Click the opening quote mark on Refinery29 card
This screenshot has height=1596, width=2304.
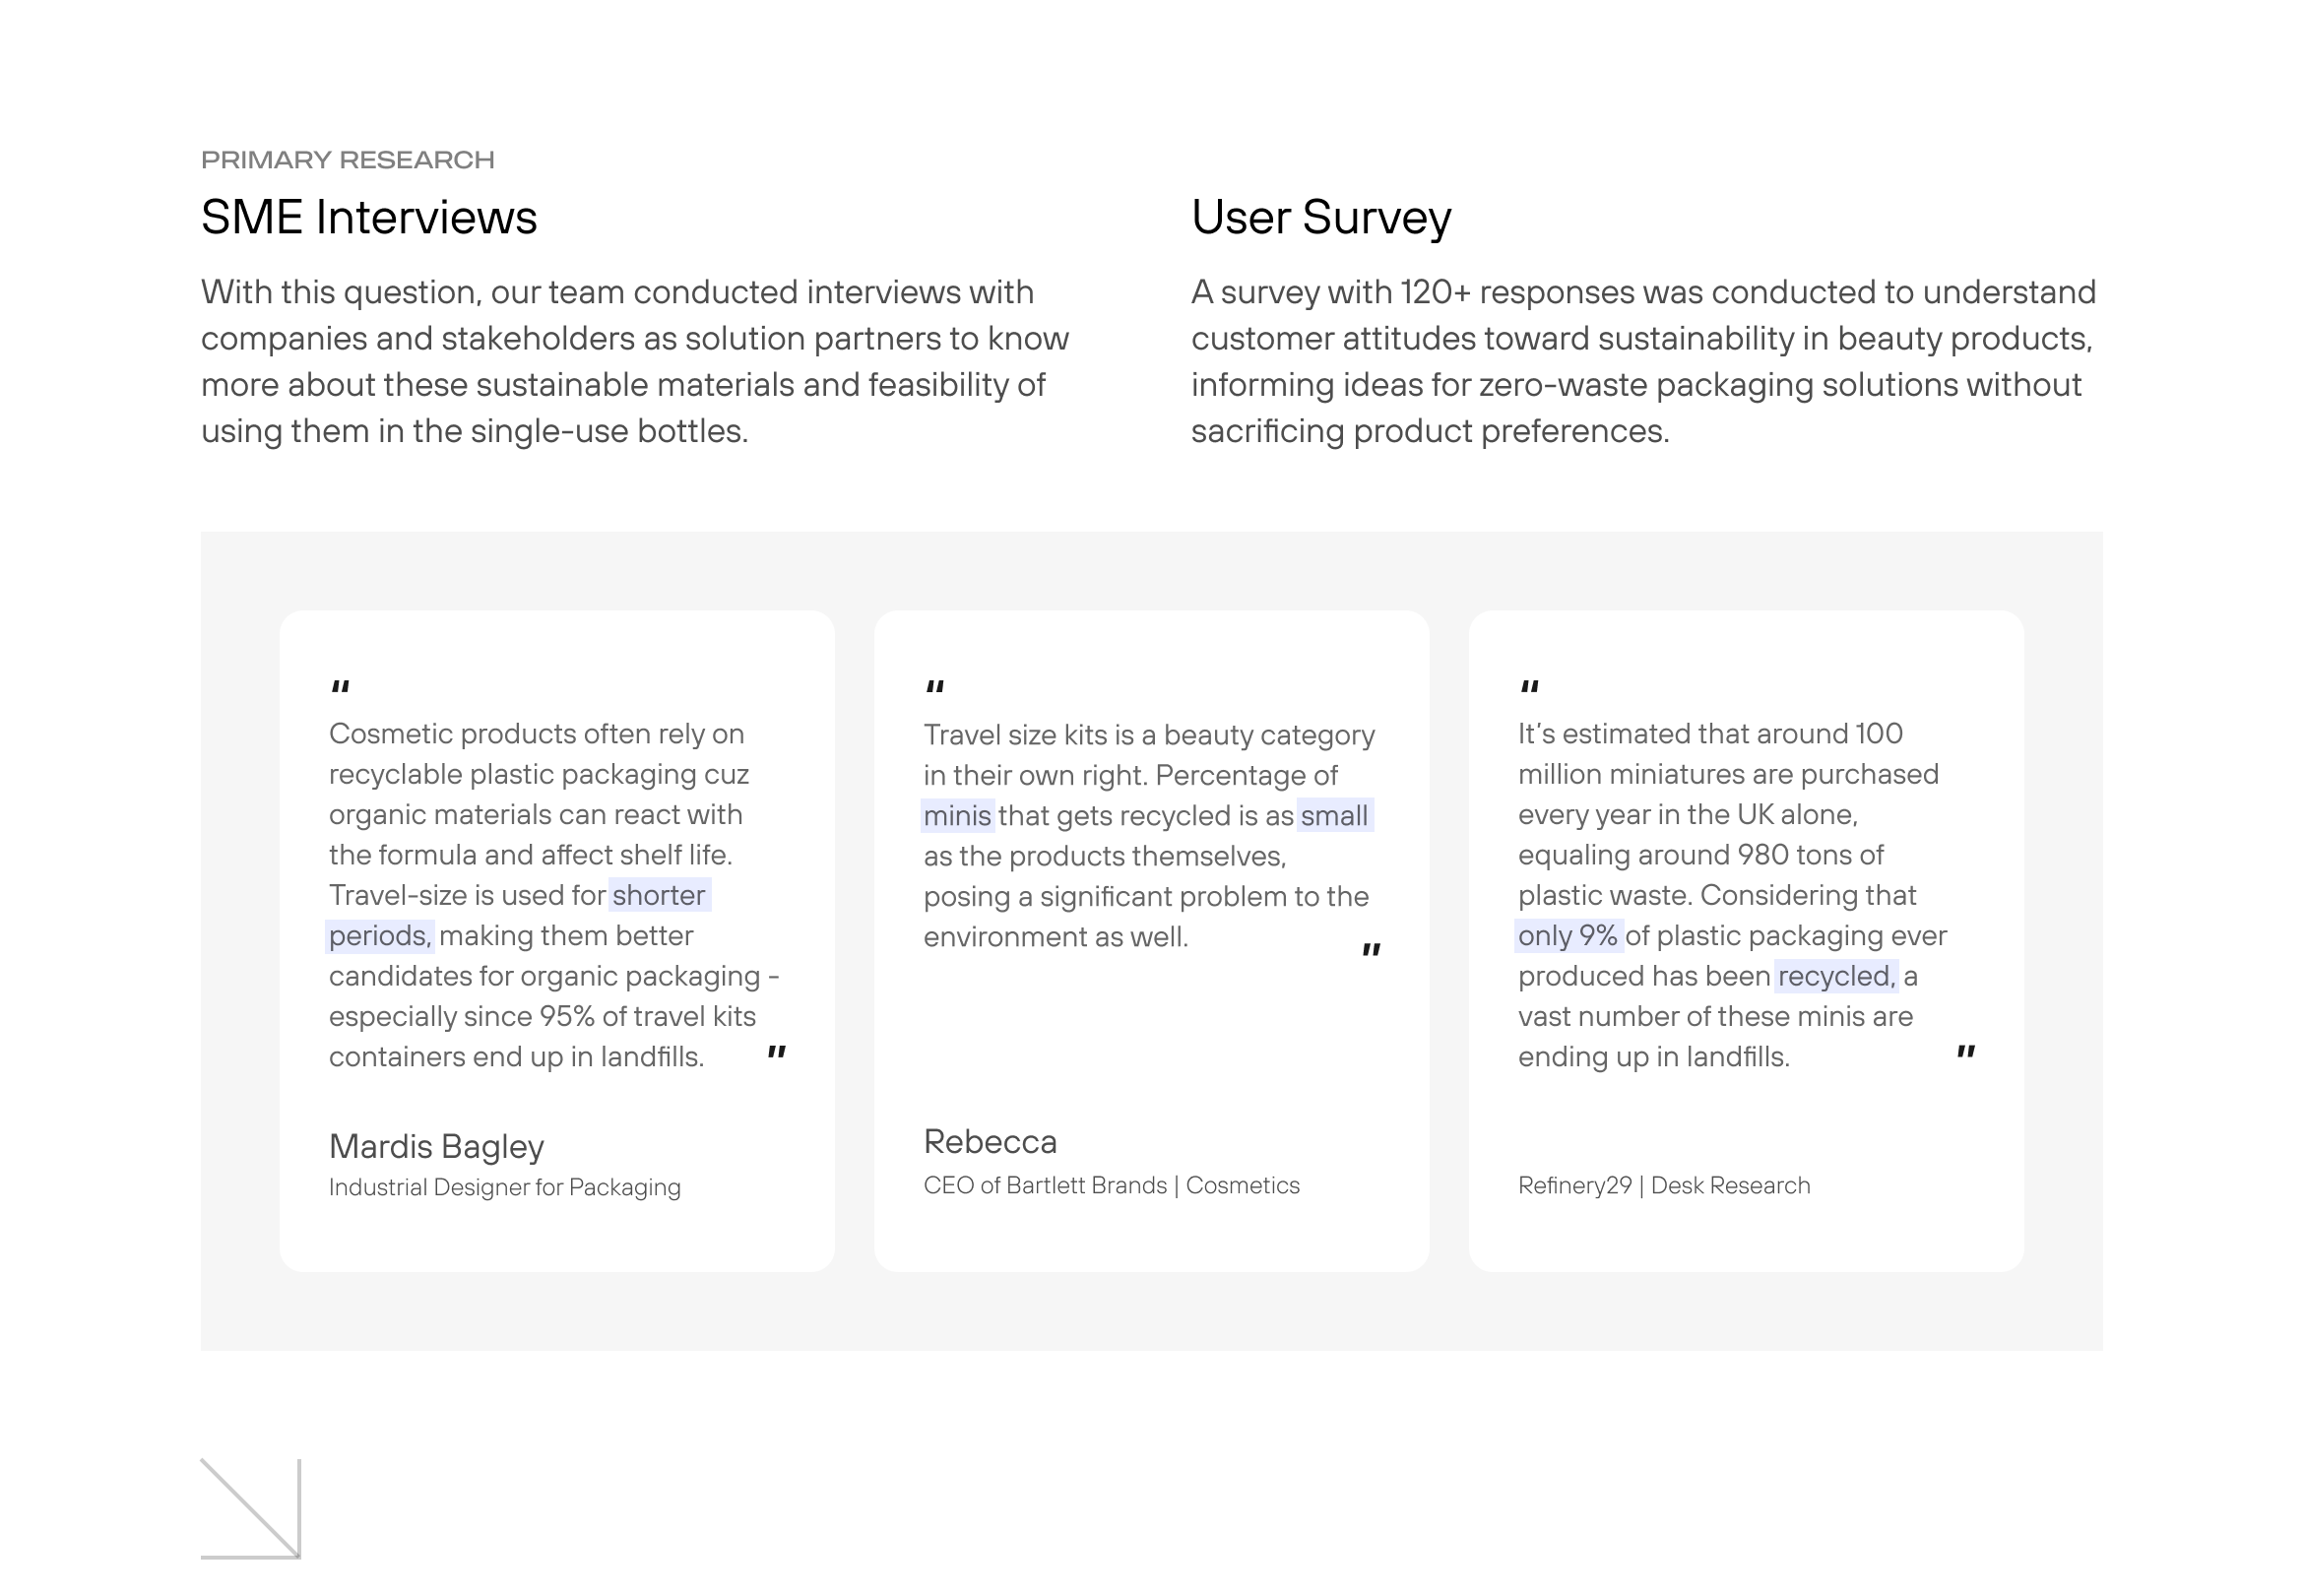[x=1529, y=688]
